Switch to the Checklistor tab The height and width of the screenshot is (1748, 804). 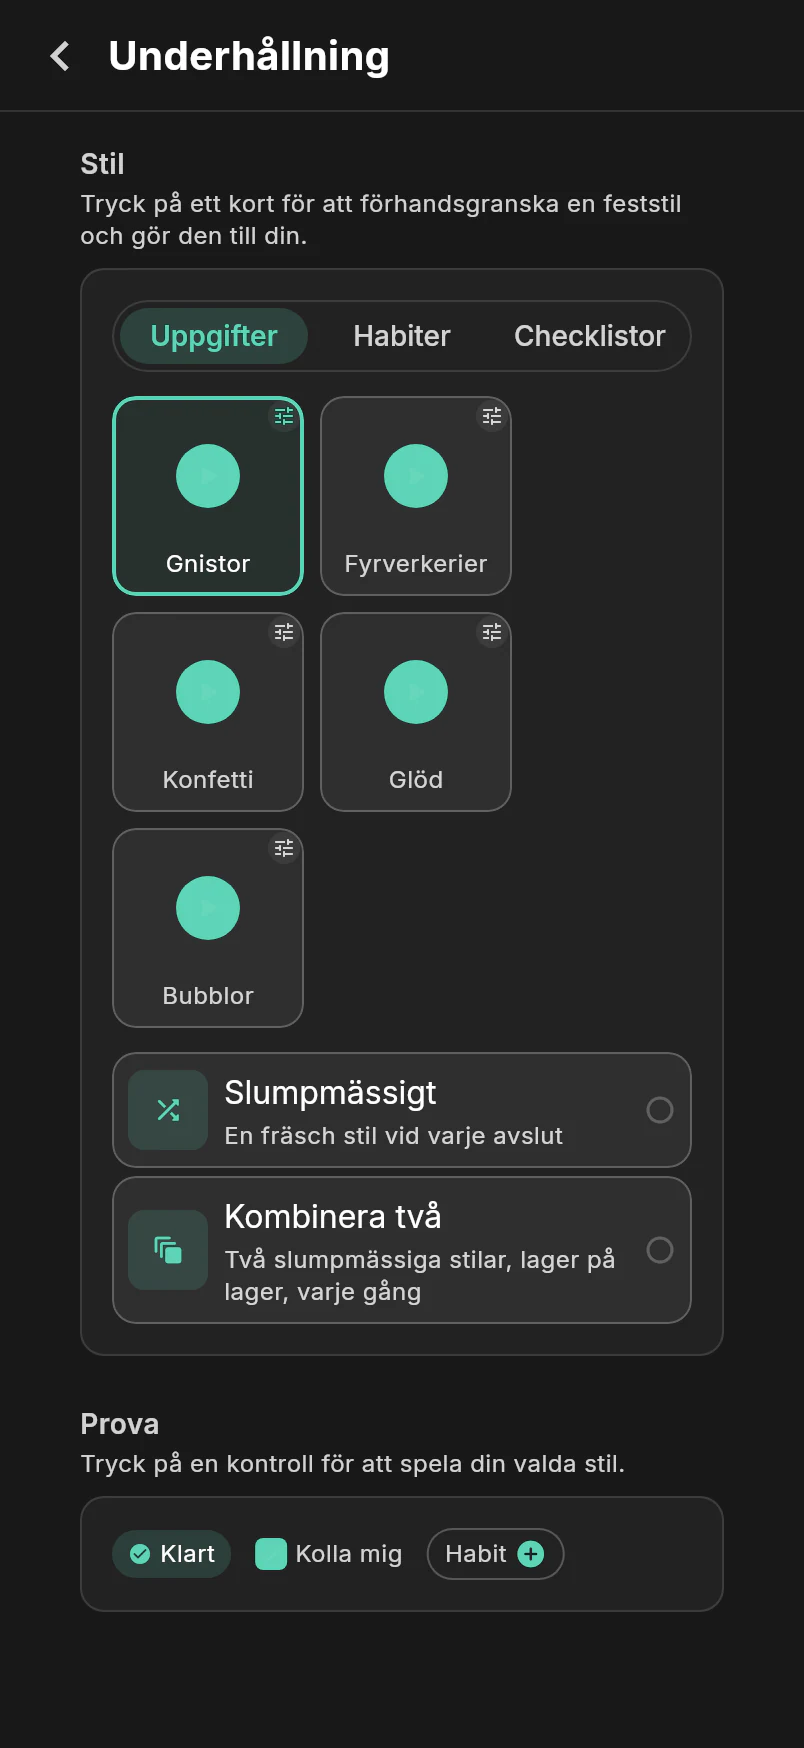(590, 336)
